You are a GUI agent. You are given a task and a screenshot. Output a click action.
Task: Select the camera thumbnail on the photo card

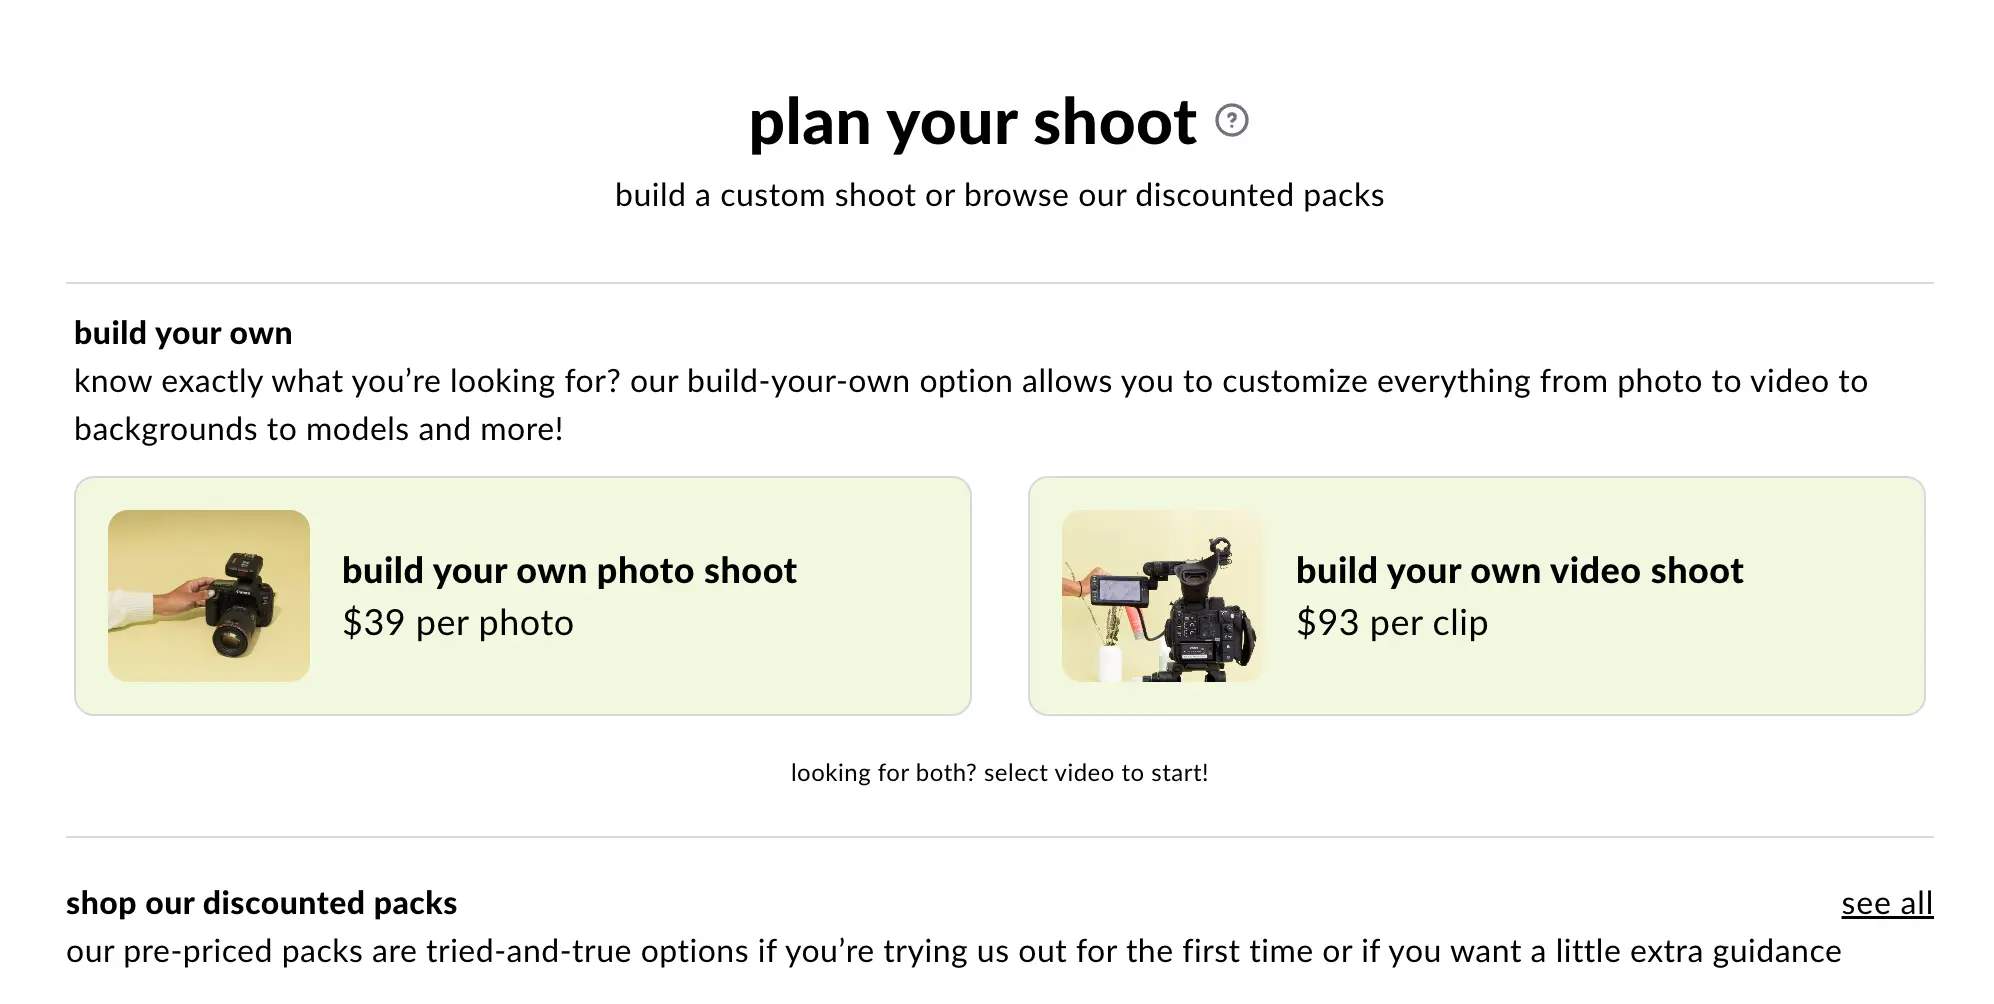[209, 594]
